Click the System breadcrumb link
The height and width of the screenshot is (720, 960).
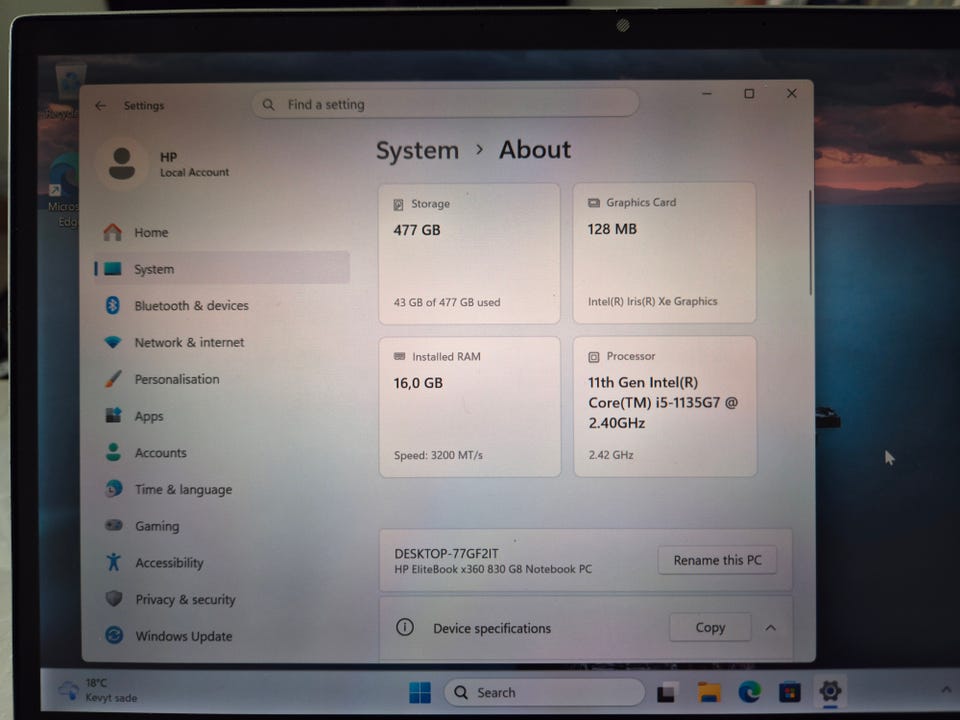(x=417, y=151)
